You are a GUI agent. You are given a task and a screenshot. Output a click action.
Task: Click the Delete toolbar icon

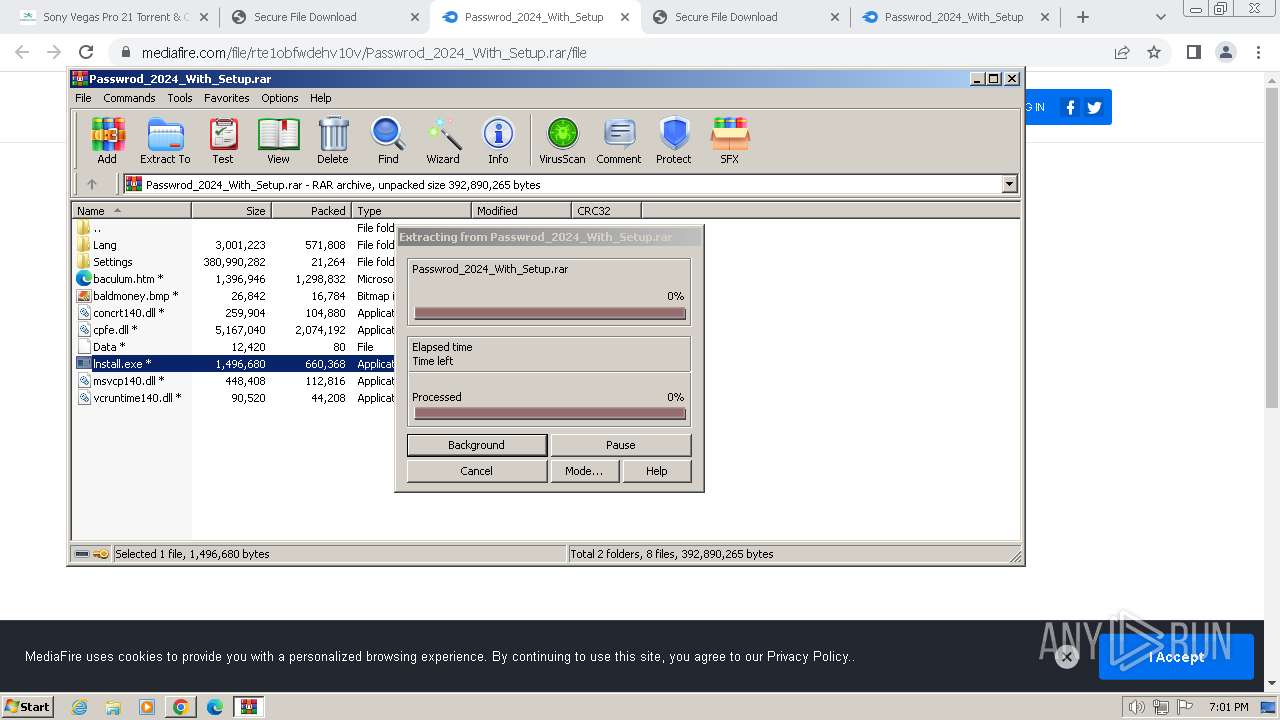333,140
